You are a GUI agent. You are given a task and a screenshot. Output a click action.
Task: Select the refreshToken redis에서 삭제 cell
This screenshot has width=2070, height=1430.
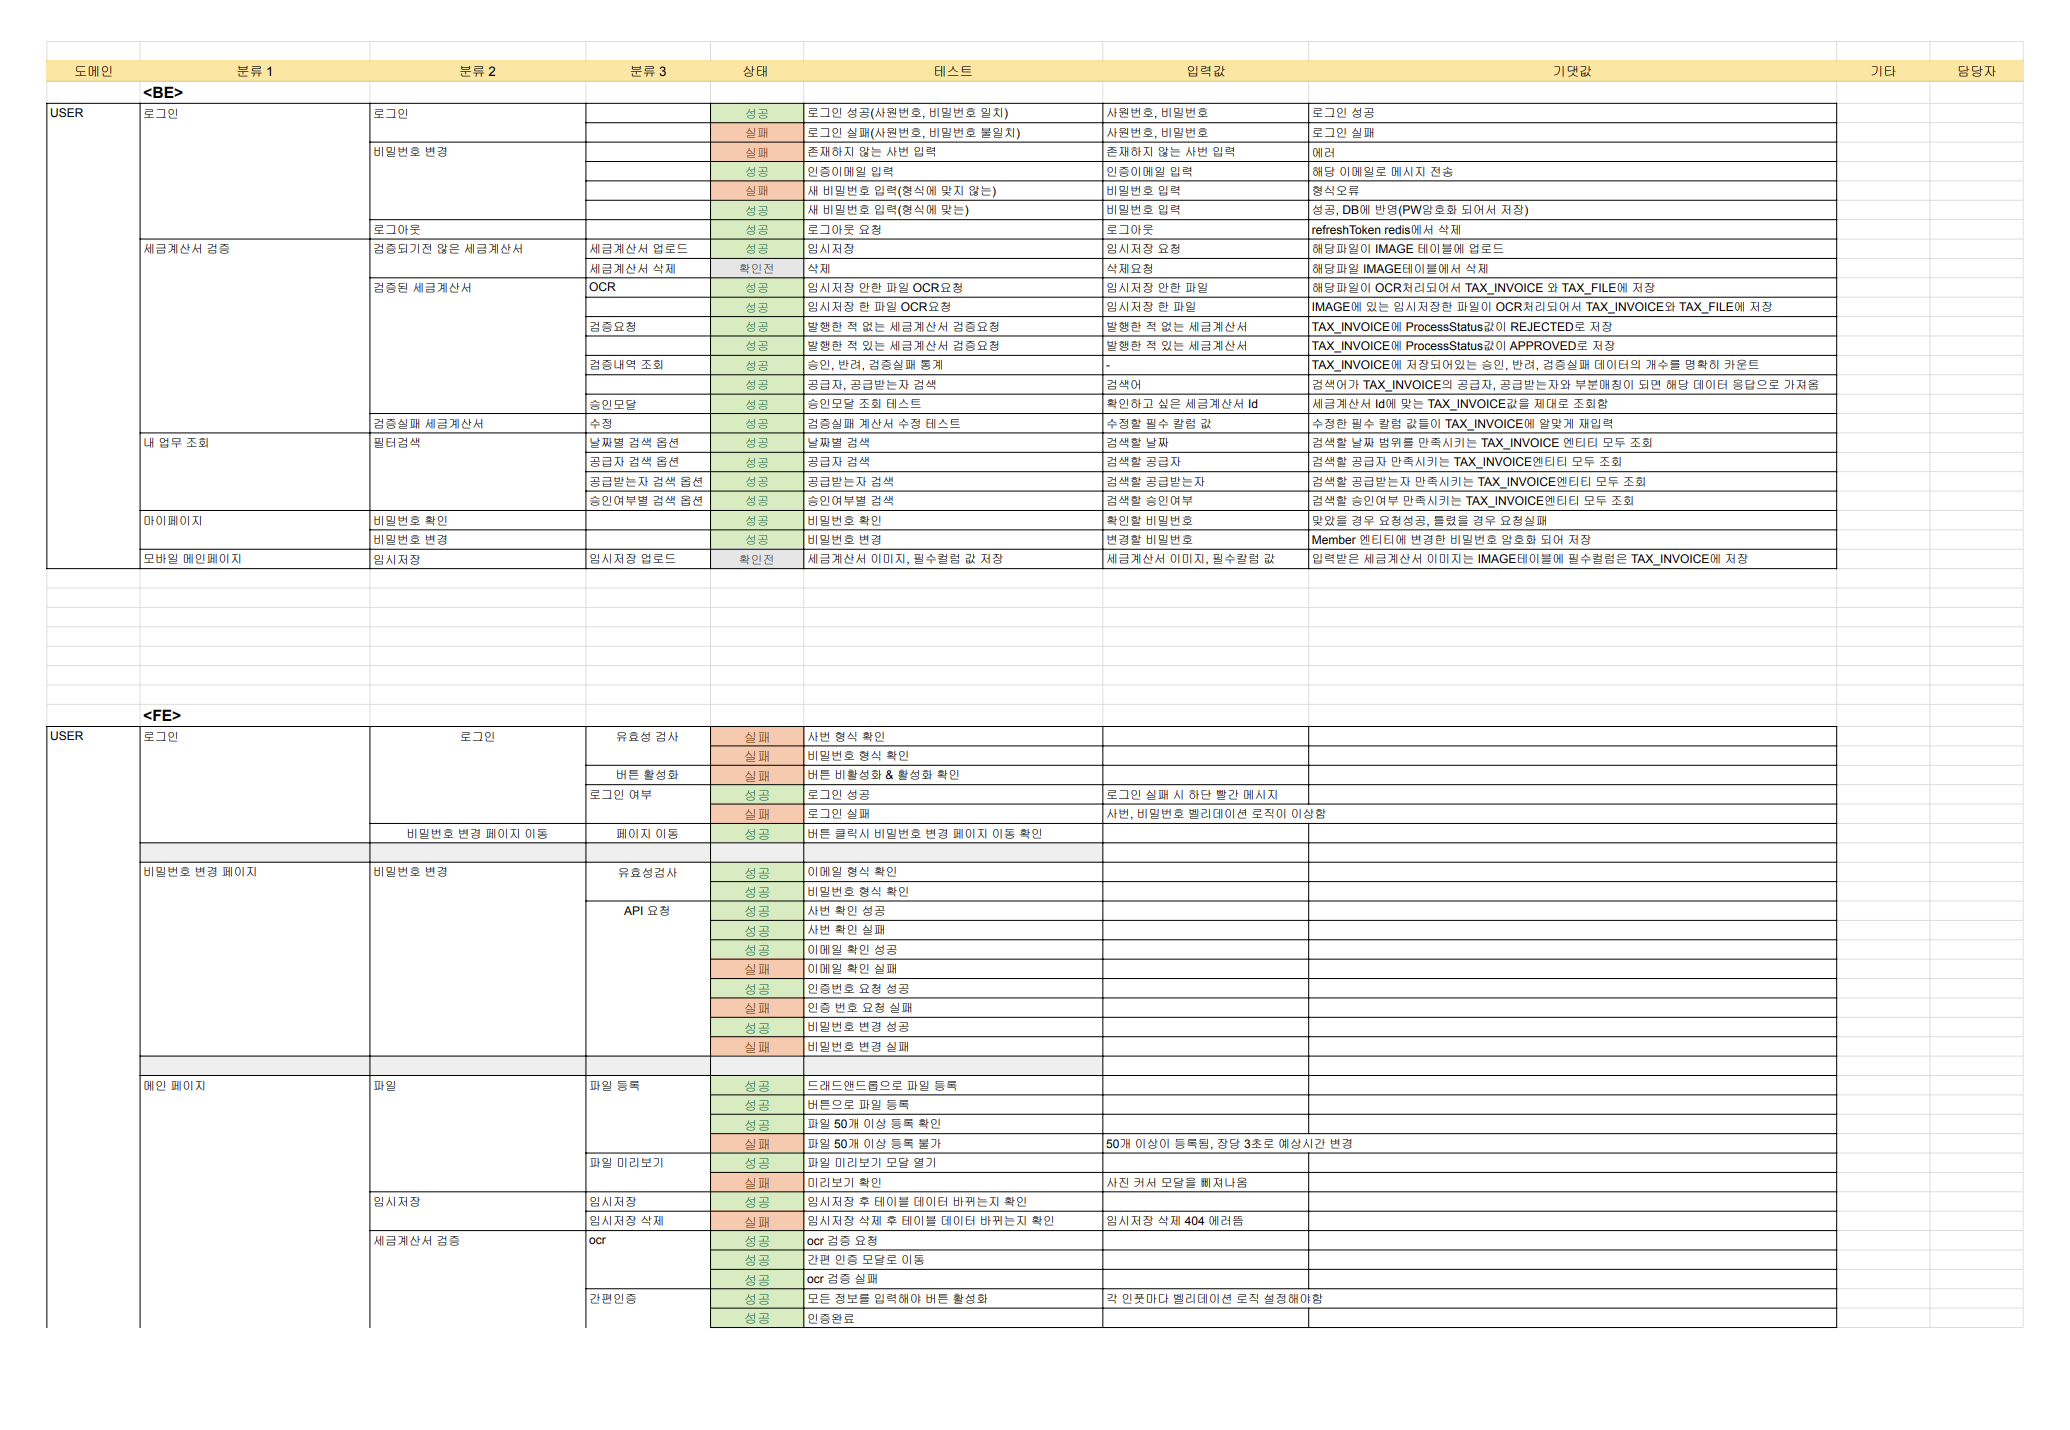(1386, 230)
